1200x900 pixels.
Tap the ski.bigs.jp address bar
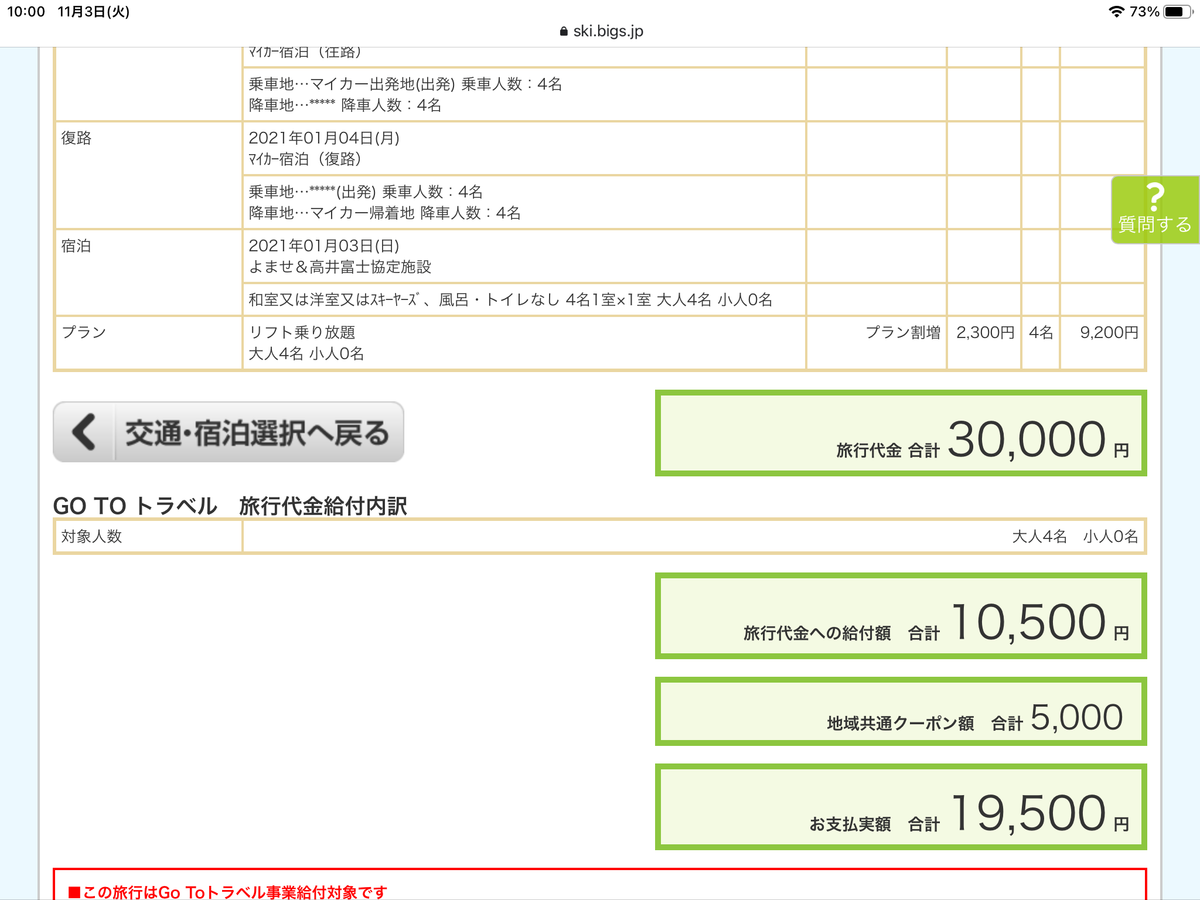(x=600, y=31)
